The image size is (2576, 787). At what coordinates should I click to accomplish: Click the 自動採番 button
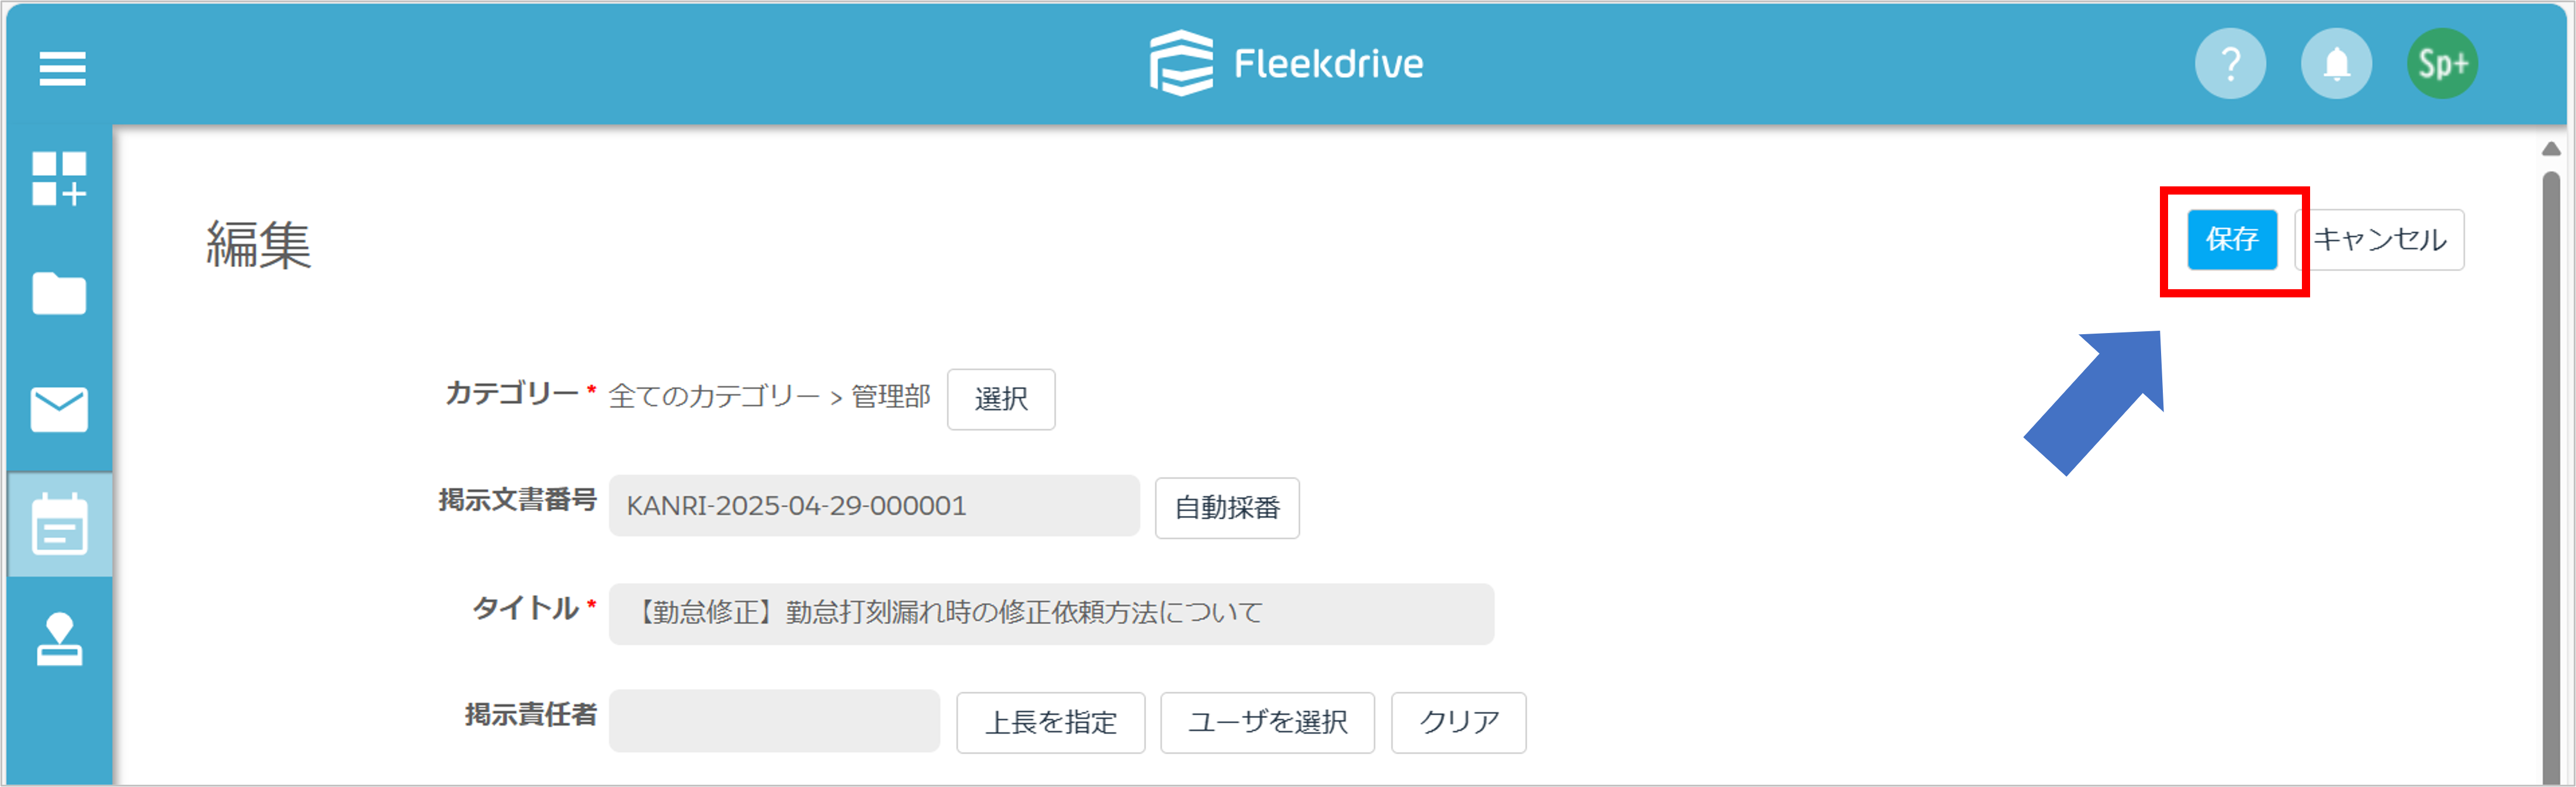click(1227, 508)
